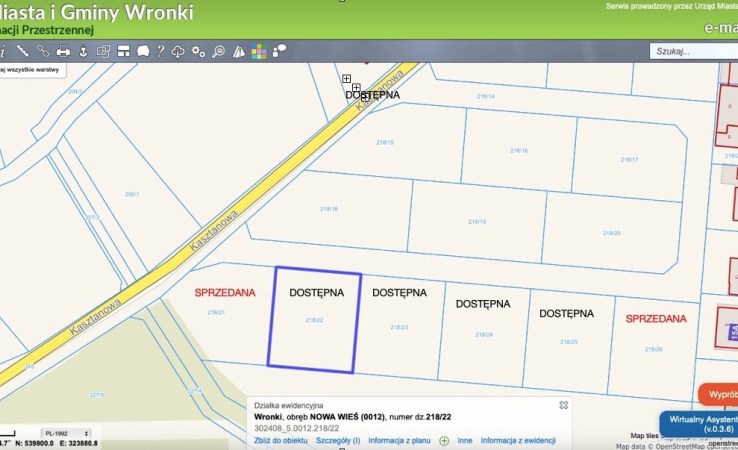The image size is (738, 450).
Task: Click the highlighted parcel 218/22
Action: click(314, 320)
